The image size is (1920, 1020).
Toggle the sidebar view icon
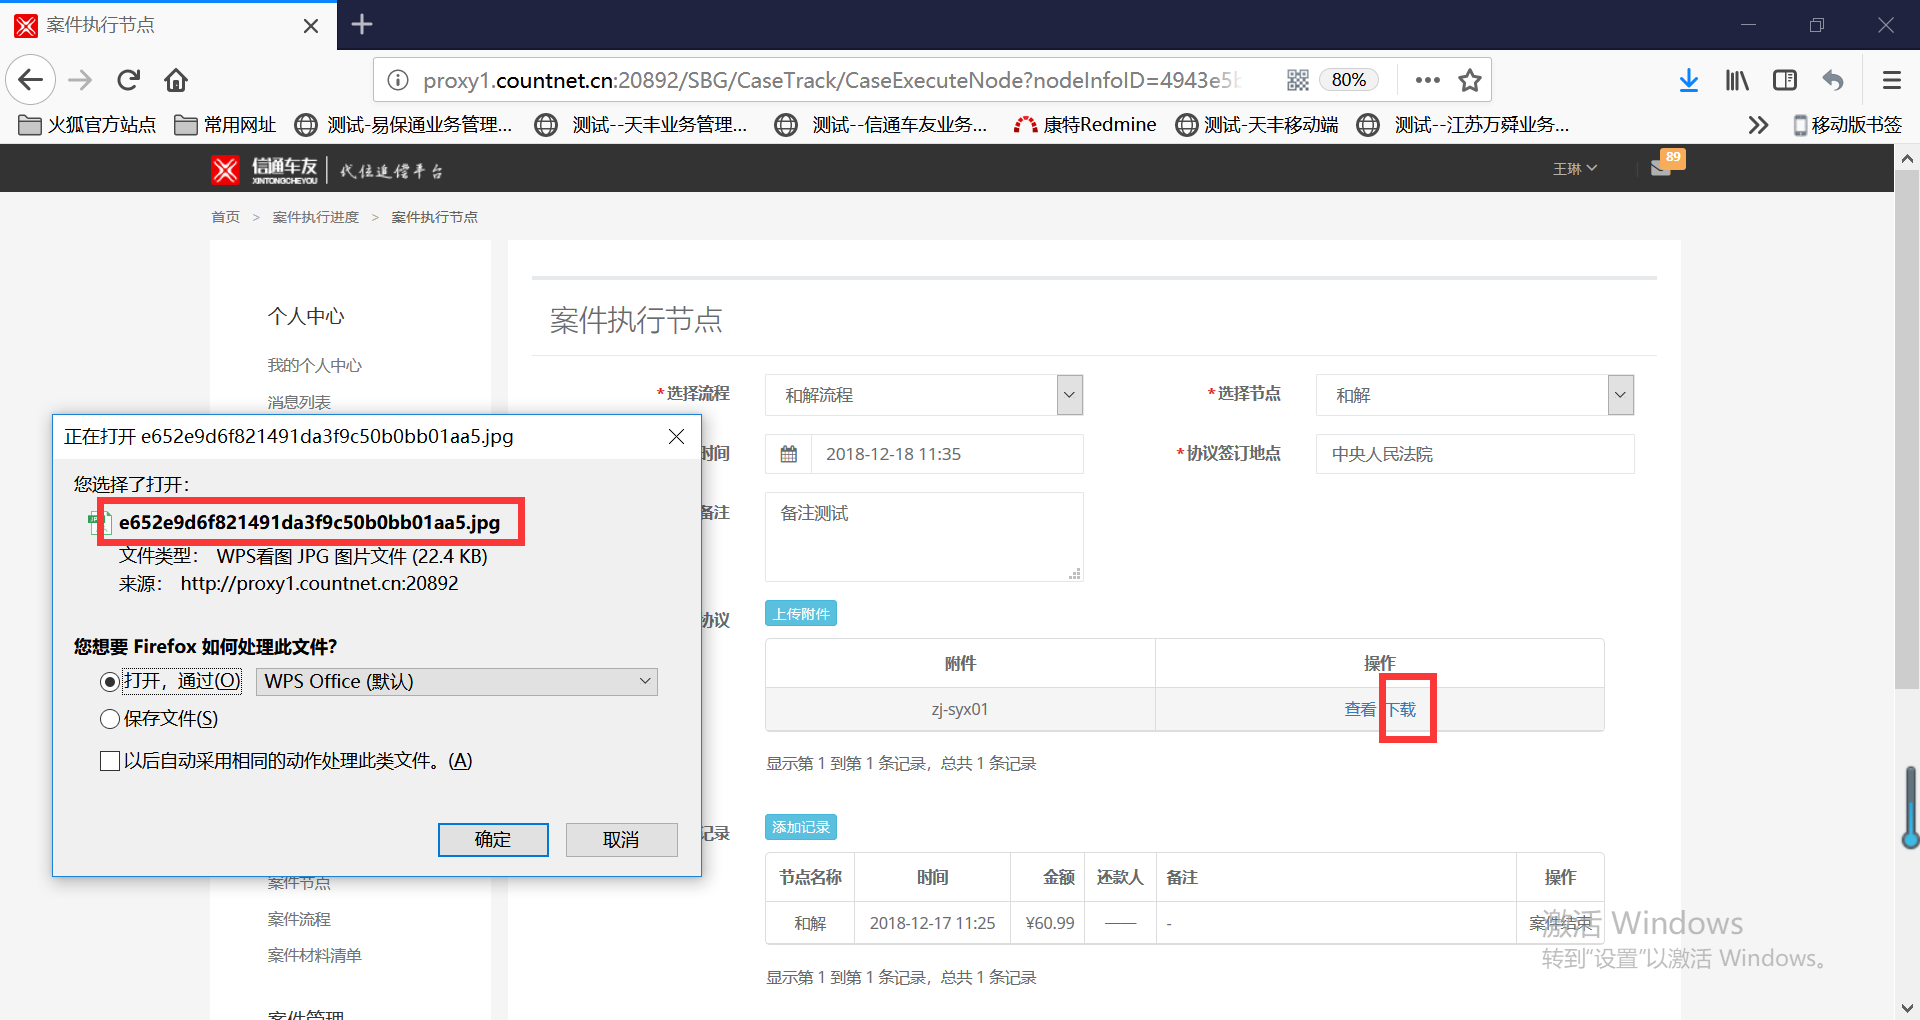[1785, 80]
